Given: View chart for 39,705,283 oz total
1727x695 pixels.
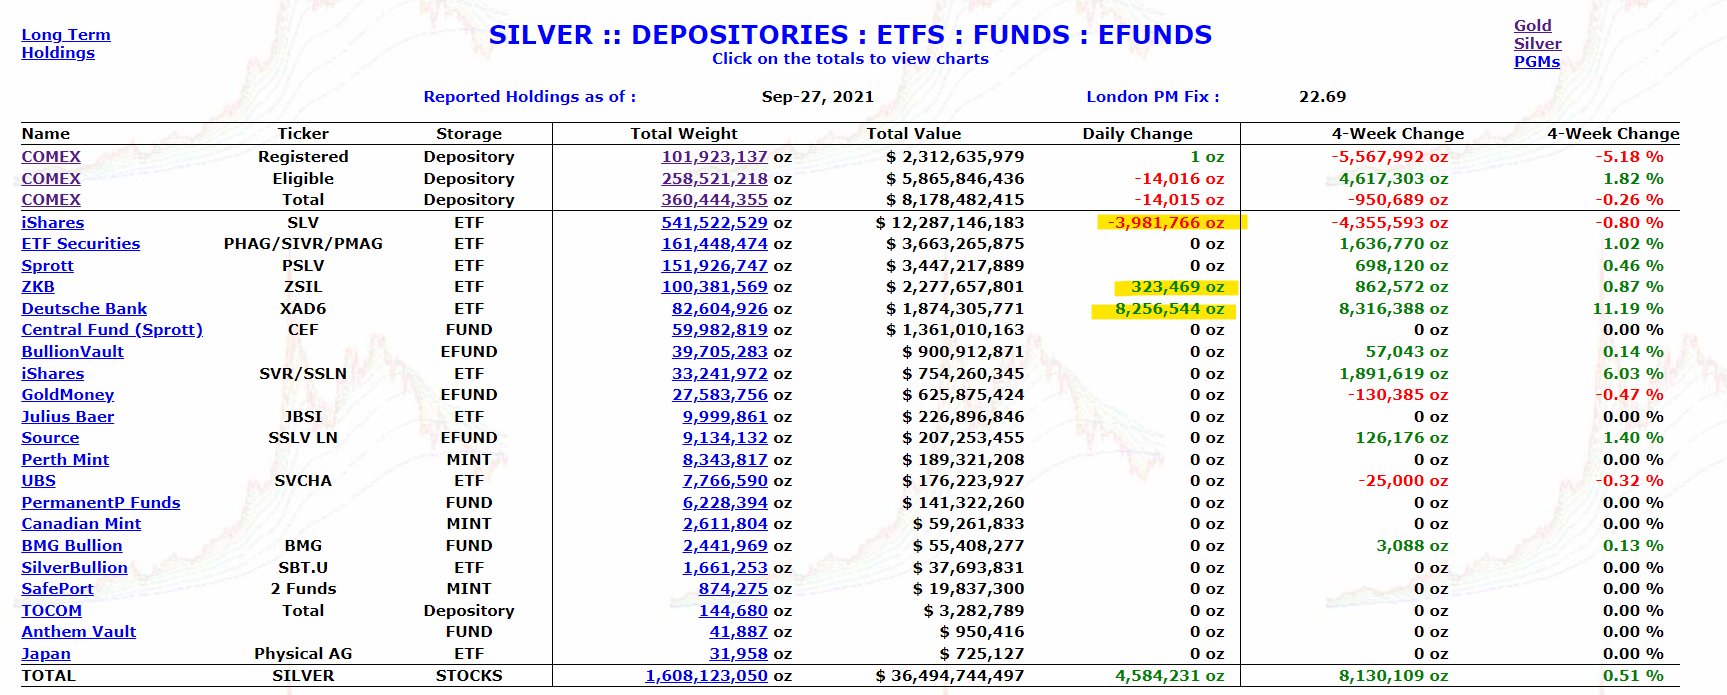Looking at the screenshot, I should [x=720, y=352].
